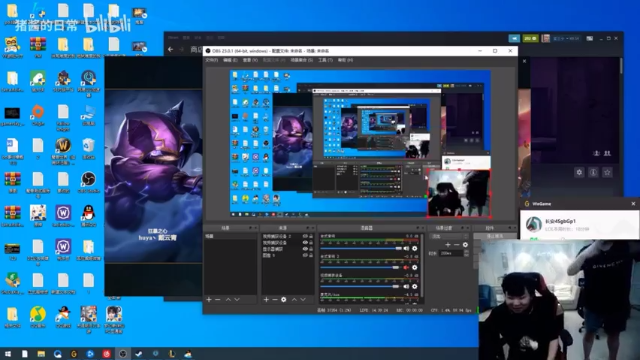Open the 查看(V) menu in OBS

pos(250,60)
